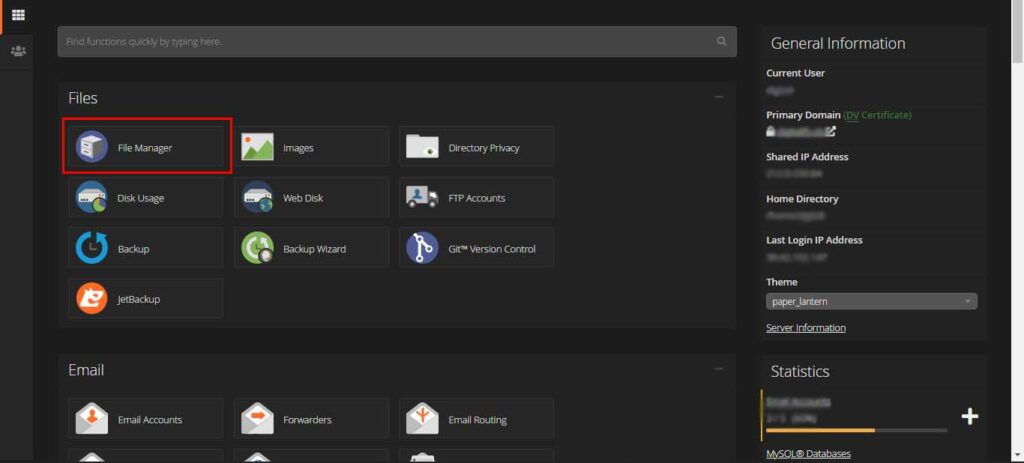
Task: Open the Forwarders envelope icon
Action: tap(257, 419)
